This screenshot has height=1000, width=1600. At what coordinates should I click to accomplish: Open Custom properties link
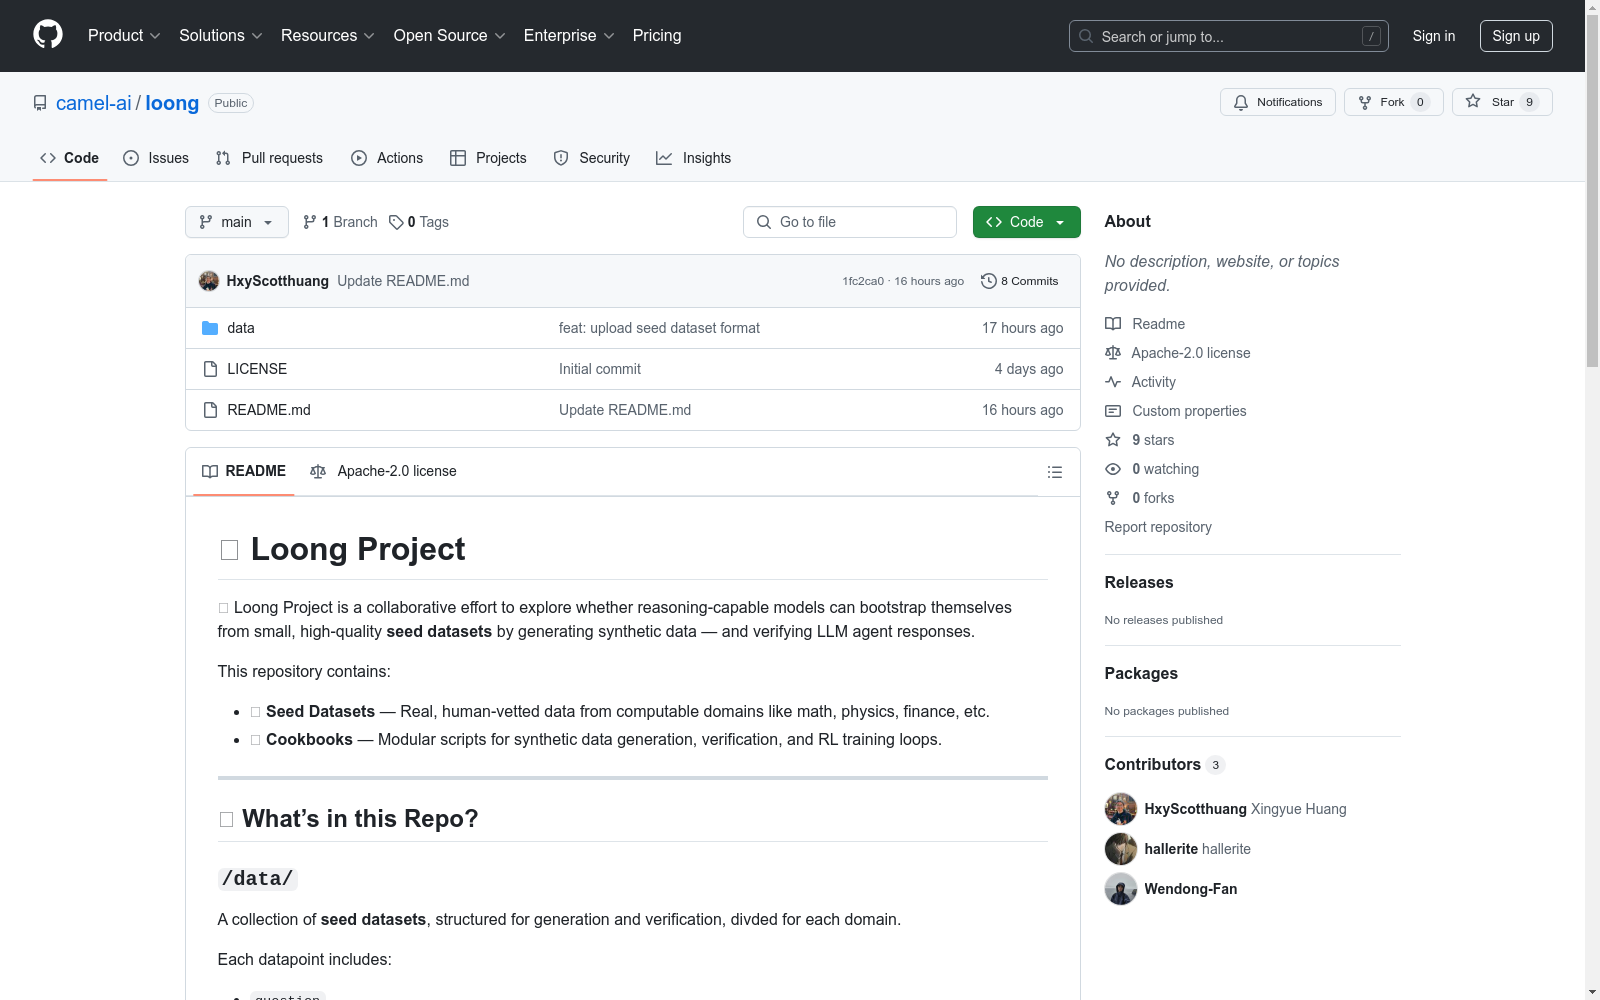click(x=1176, y=411)
